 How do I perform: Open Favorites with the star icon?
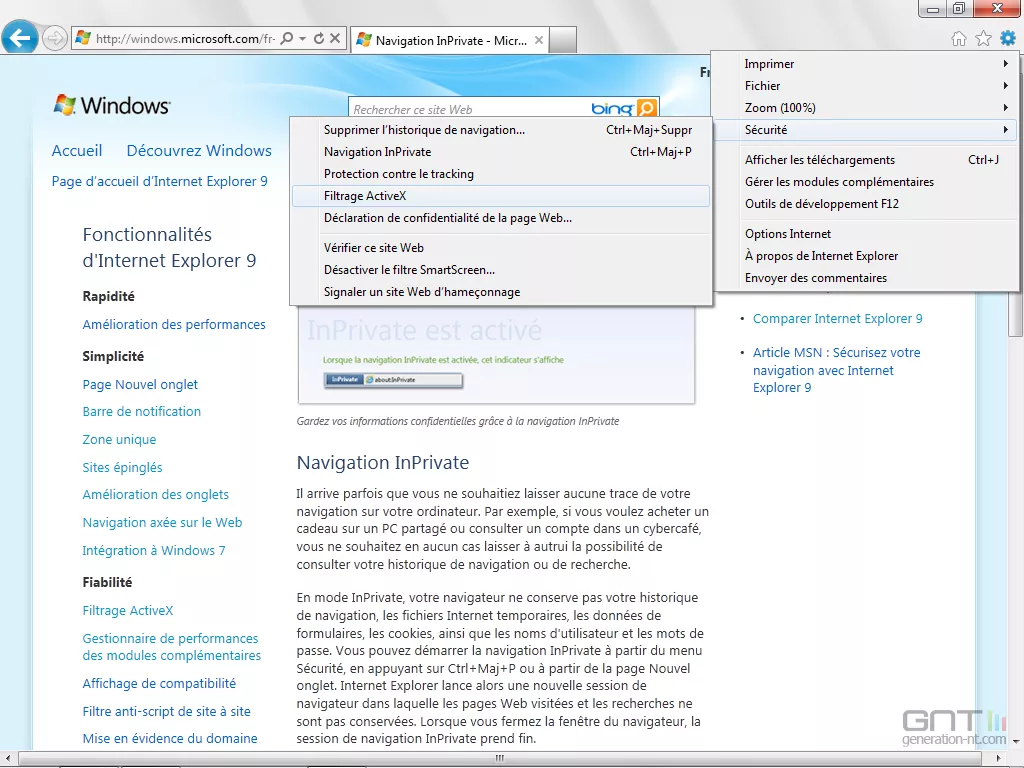984,39
